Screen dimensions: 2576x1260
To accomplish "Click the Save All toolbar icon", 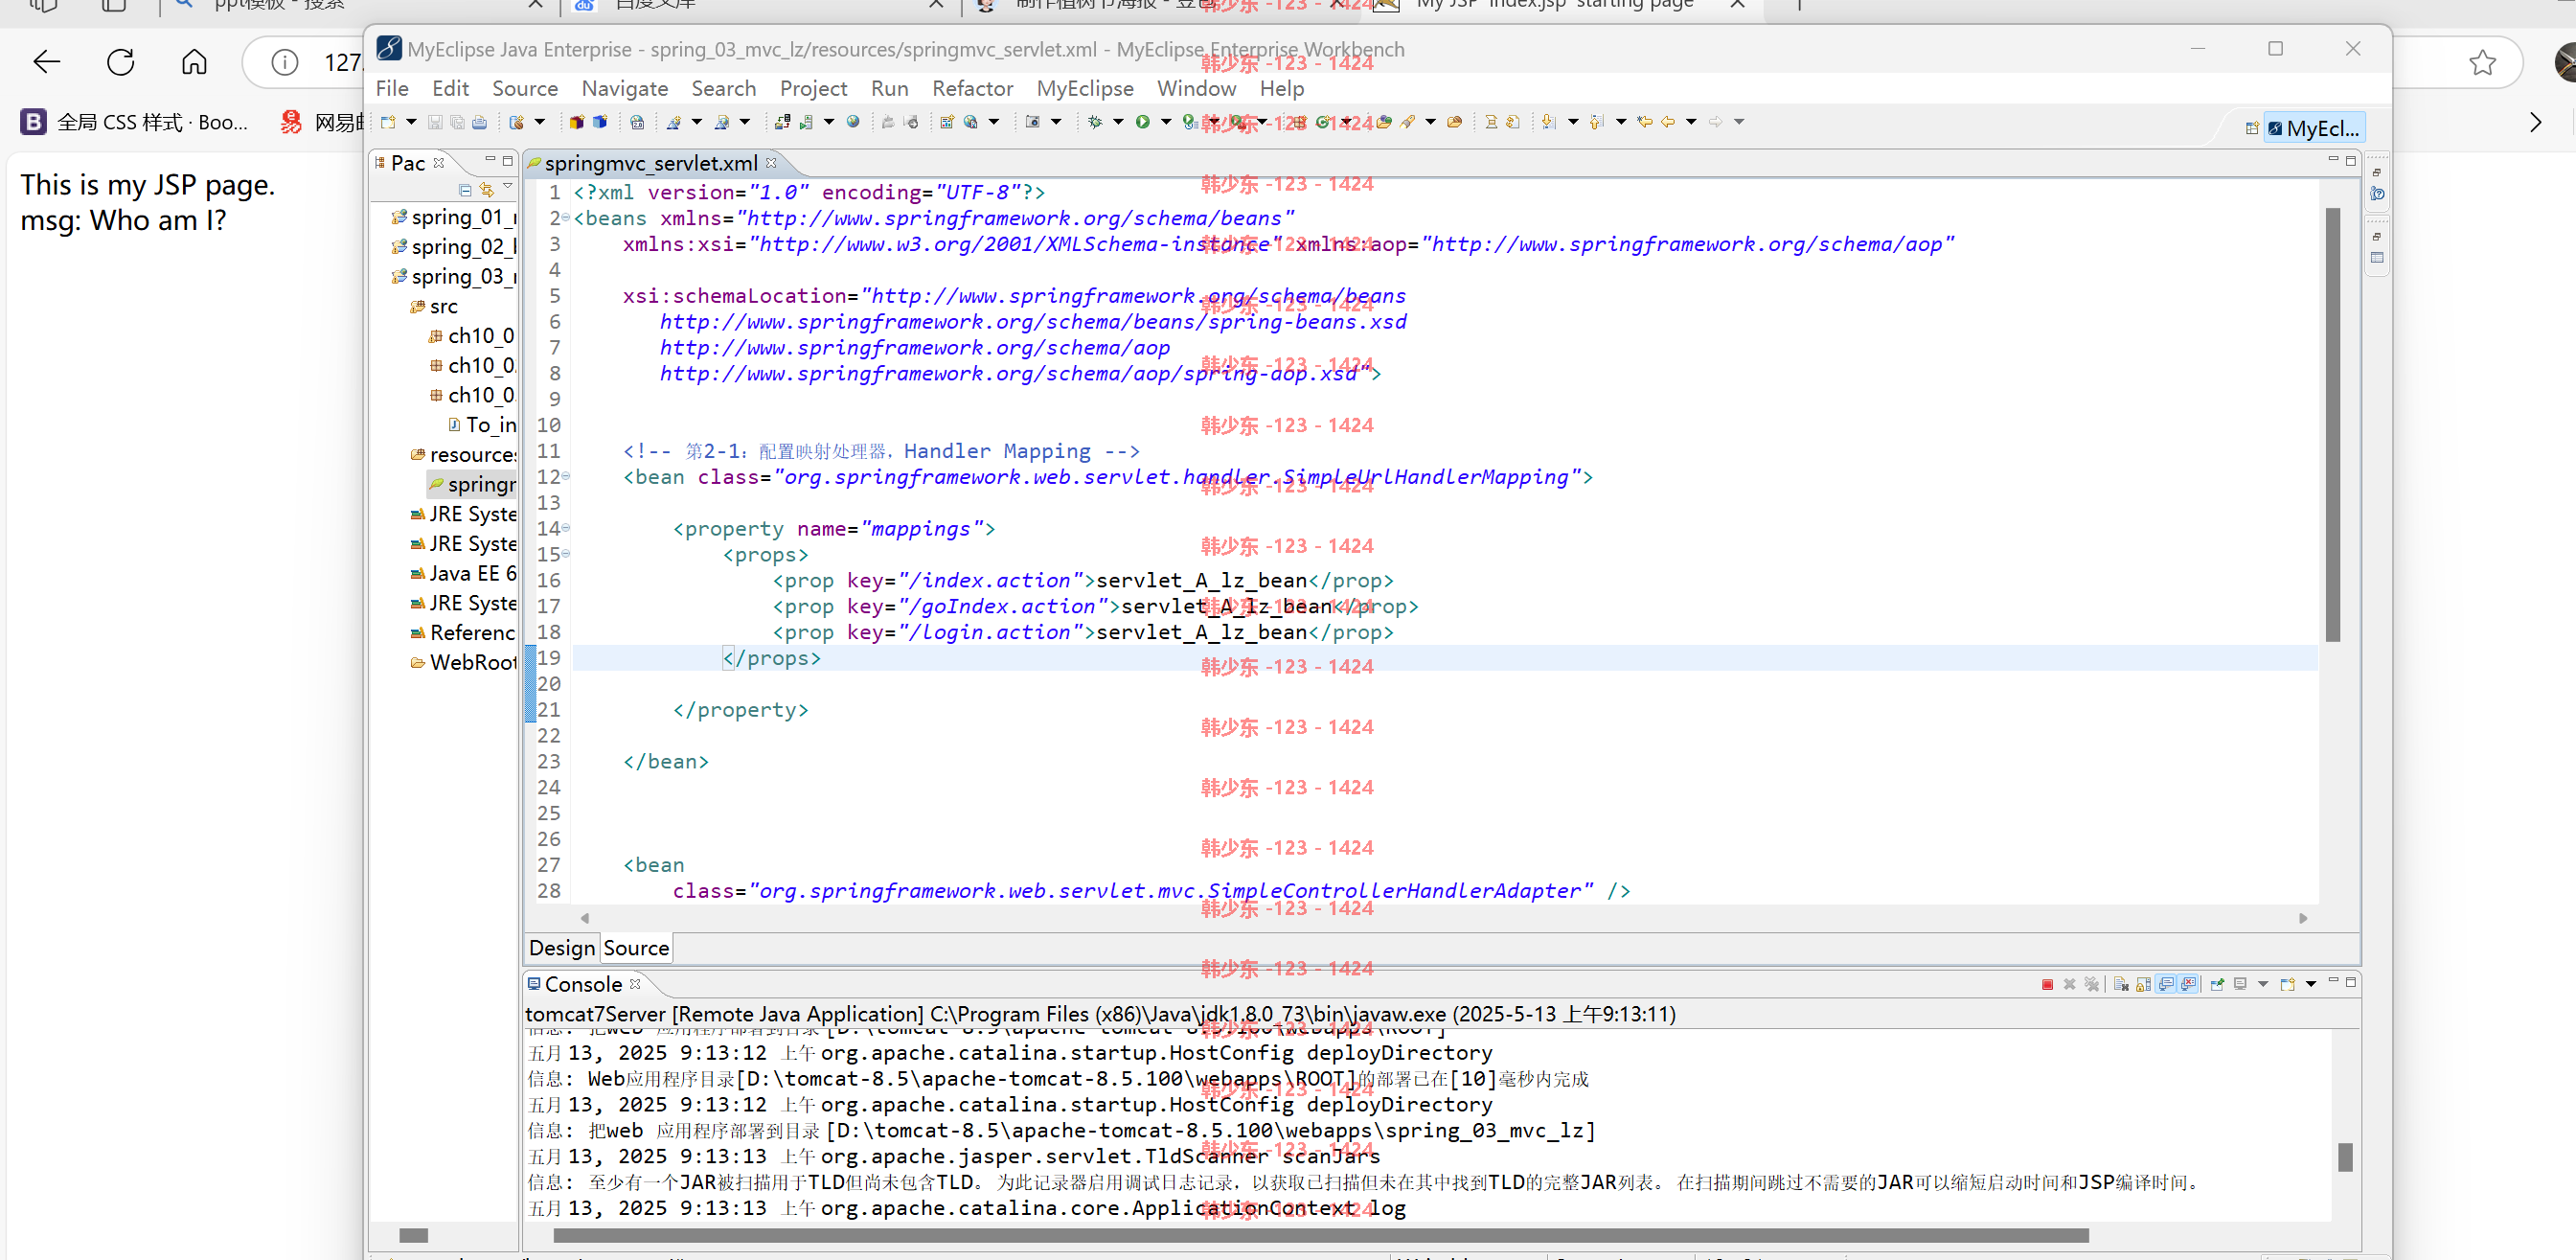I will (457, 122).
